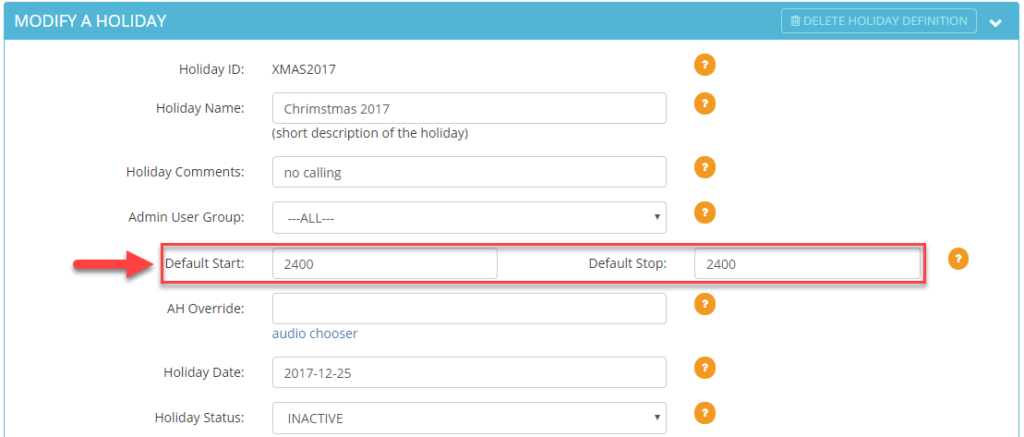Open the audio chooser link
The width and height of the screenshot is (1024, 437).
[x=315, y=334]
